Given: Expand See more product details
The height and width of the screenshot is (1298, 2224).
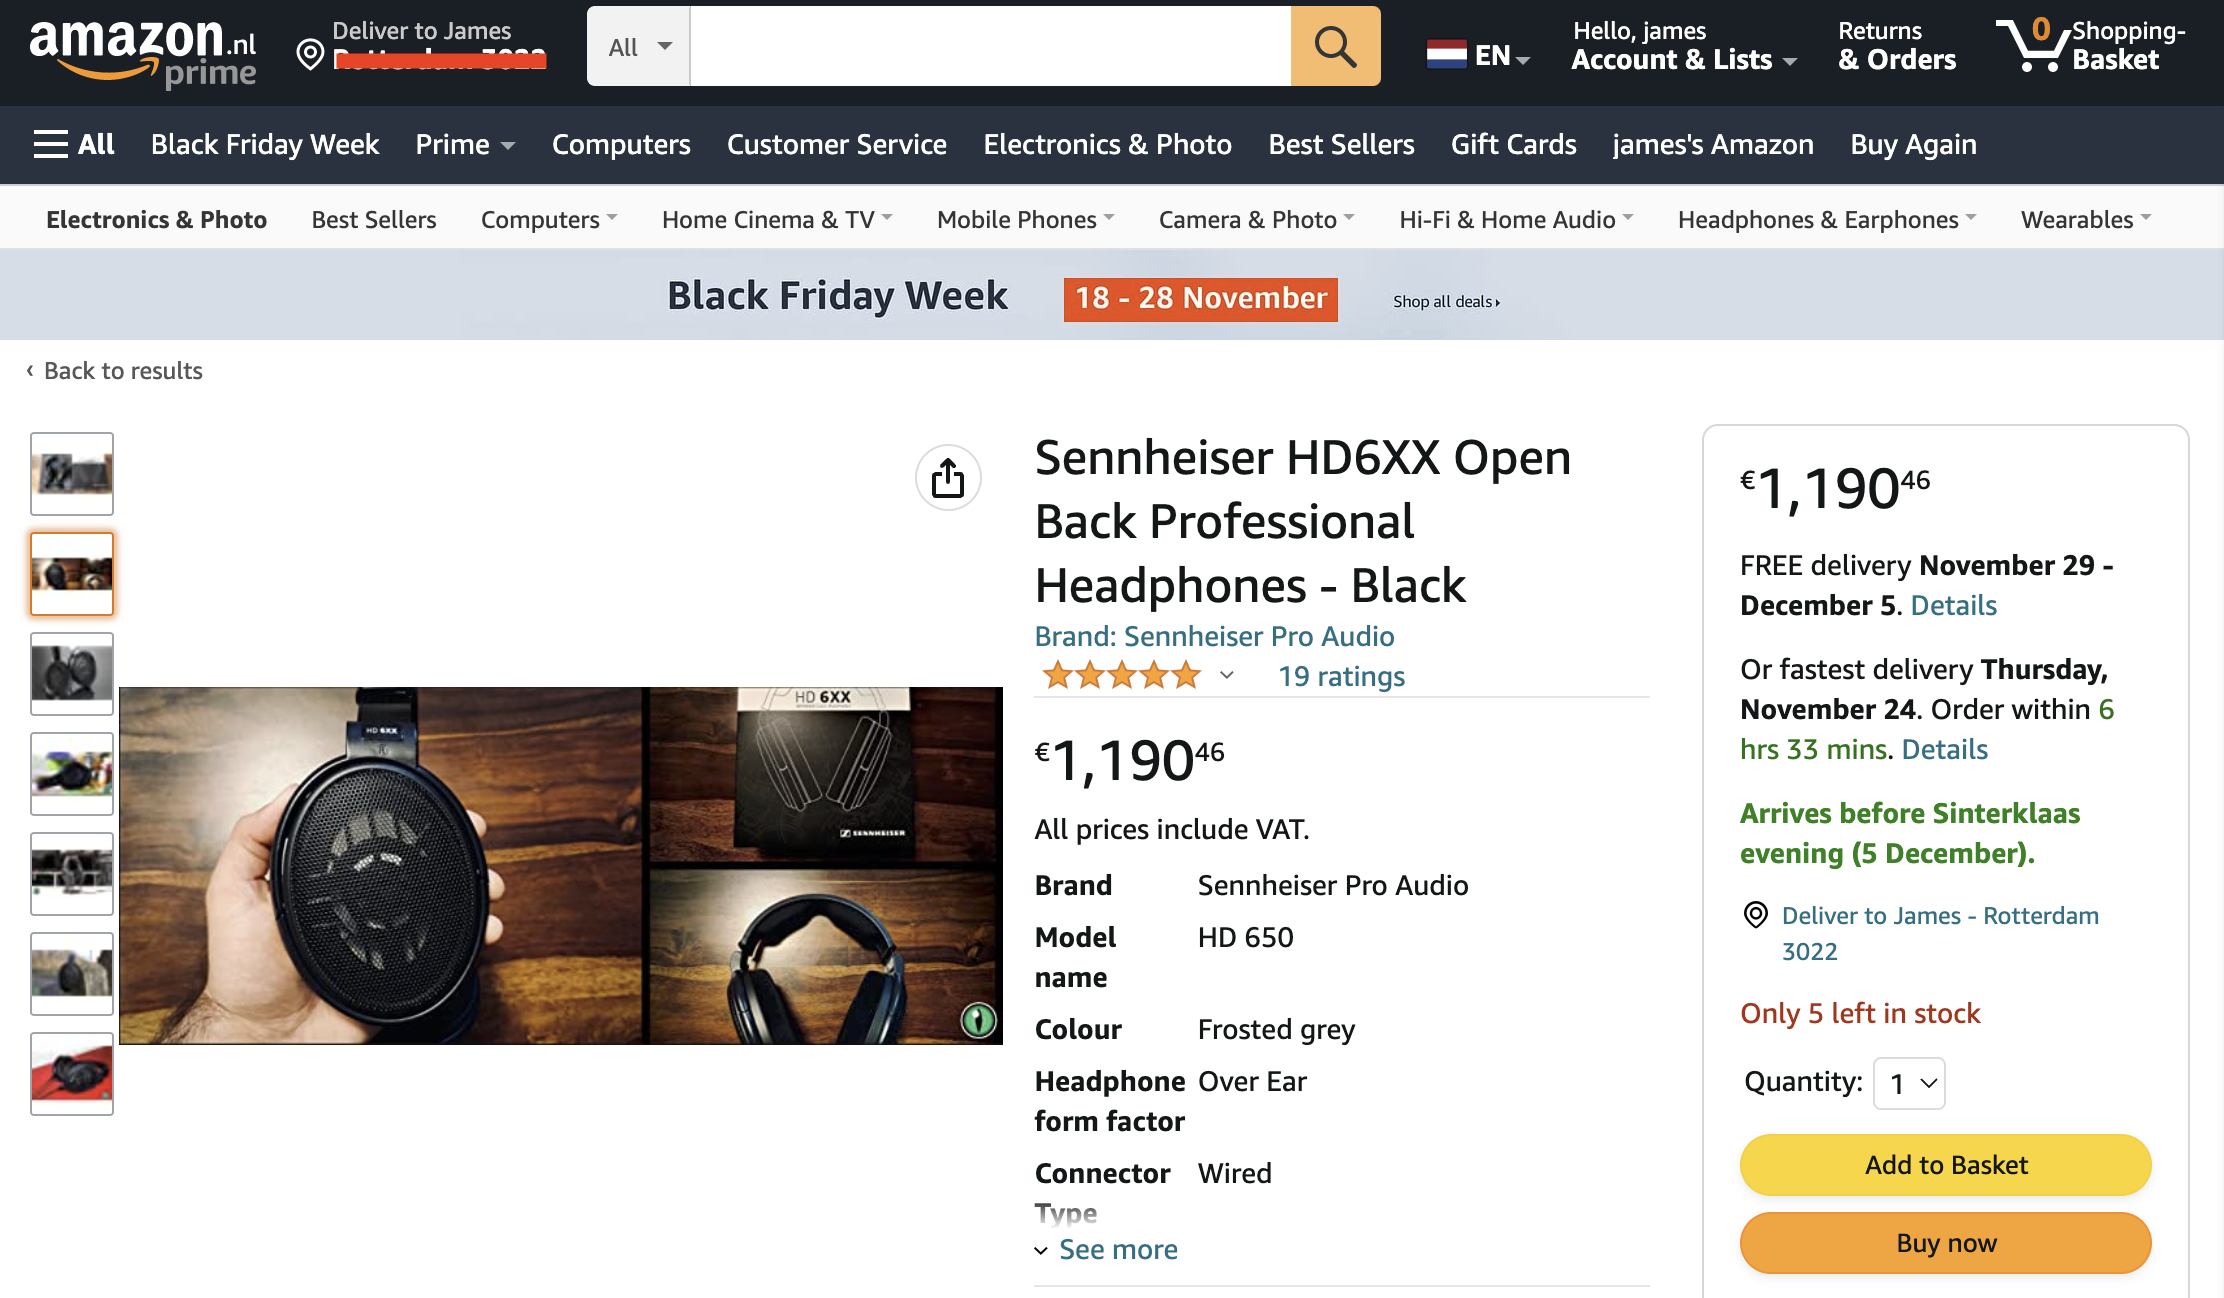Looking at the screenshot, I should 1117,1250.
